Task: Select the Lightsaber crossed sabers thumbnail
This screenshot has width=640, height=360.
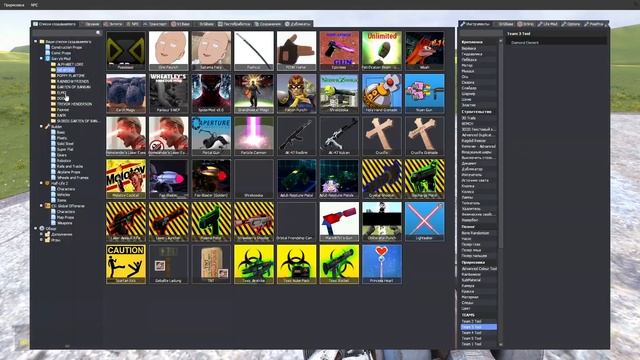Action: pos(424,221)
